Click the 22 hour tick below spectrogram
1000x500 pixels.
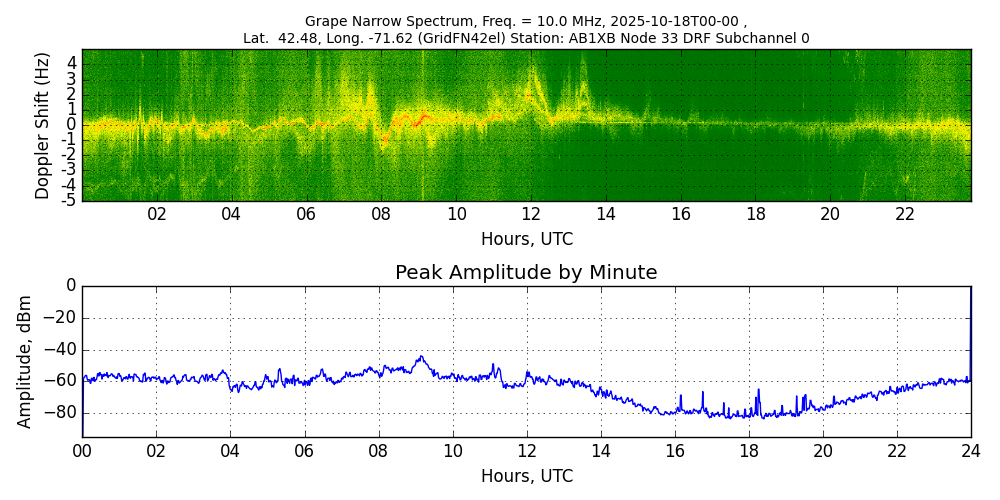tap(905, 214)
